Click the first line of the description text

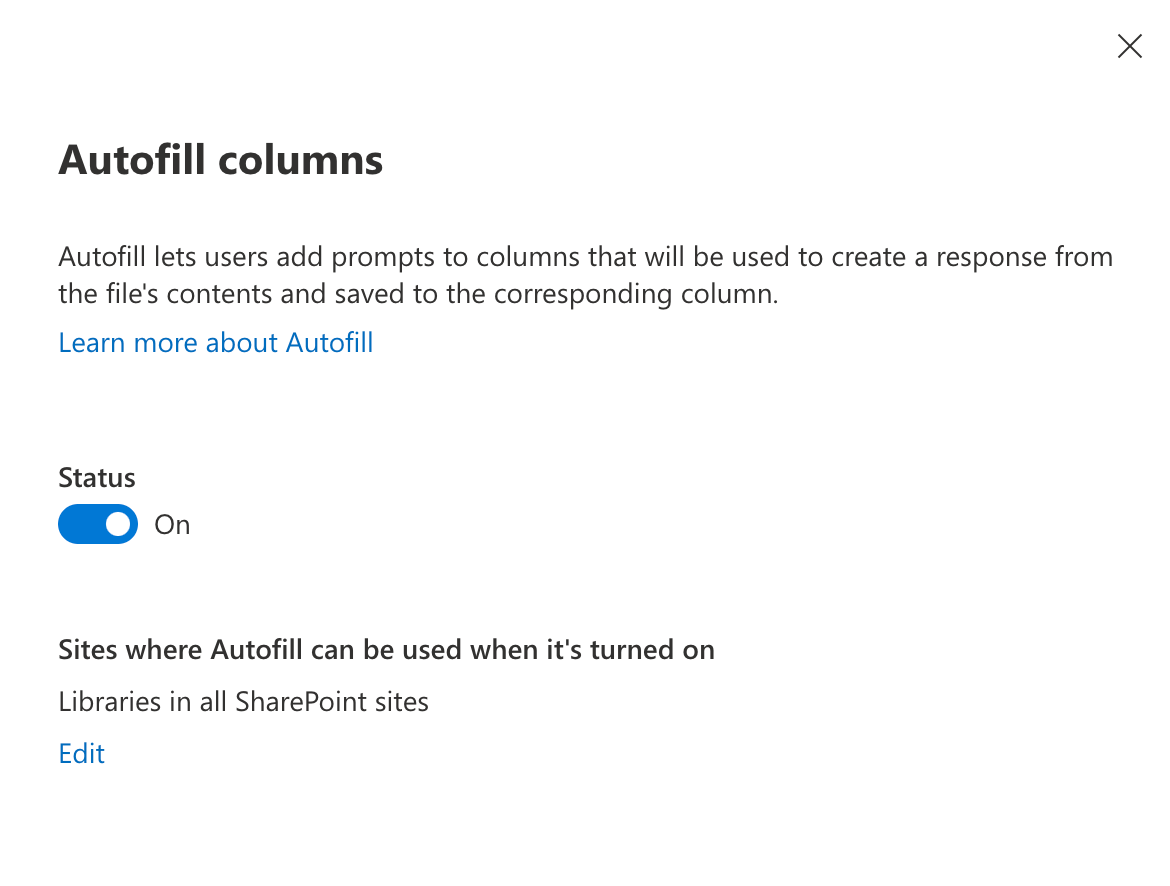pos(585,257)
